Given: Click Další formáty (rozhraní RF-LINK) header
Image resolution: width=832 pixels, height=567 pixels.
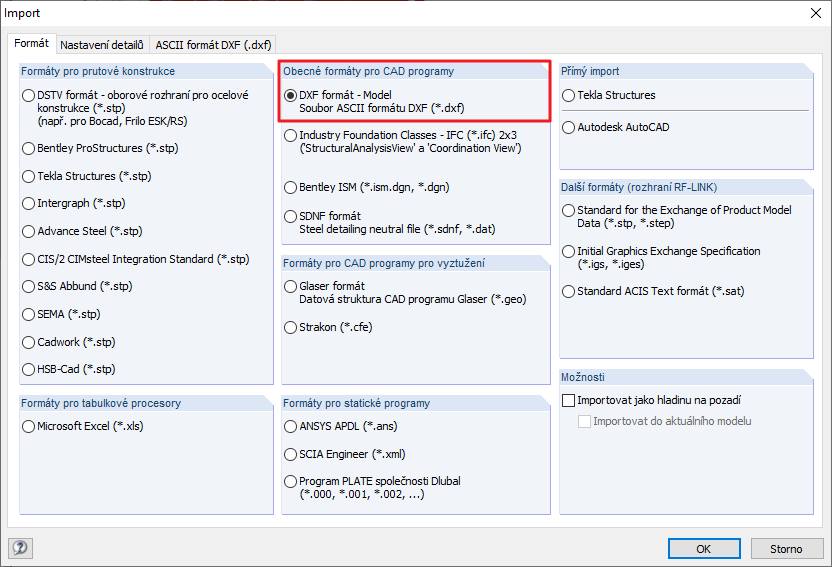Looking at the screenshot, I should click(639, 187).
